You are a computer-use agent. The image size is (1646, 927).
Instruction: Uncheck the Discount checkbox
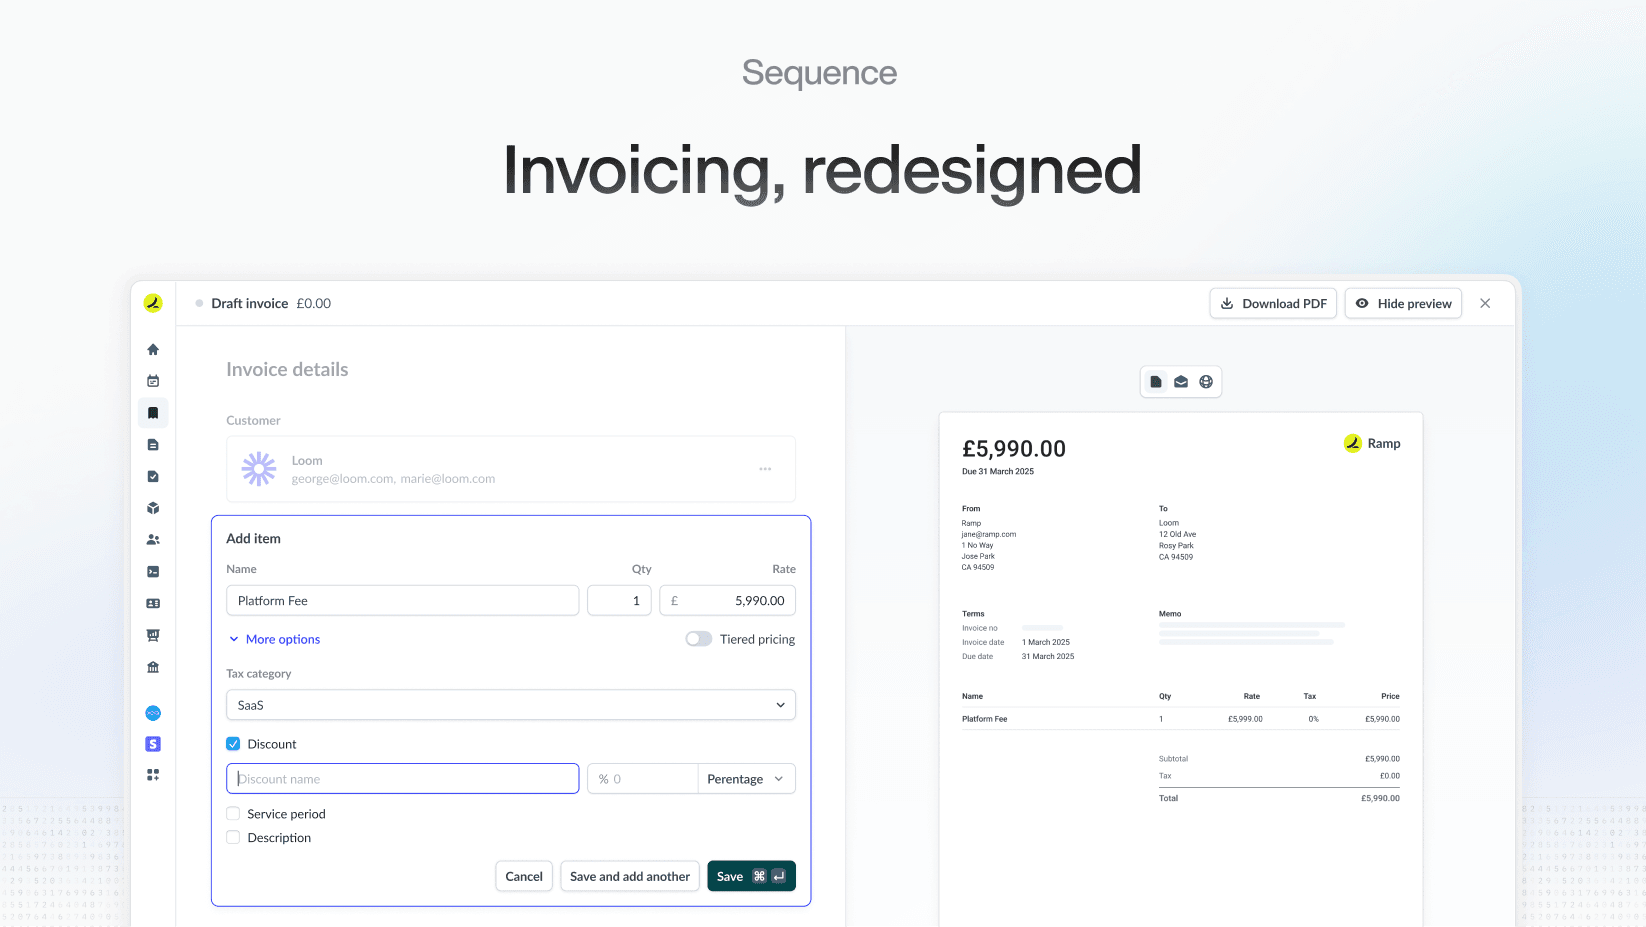point(233,744)
